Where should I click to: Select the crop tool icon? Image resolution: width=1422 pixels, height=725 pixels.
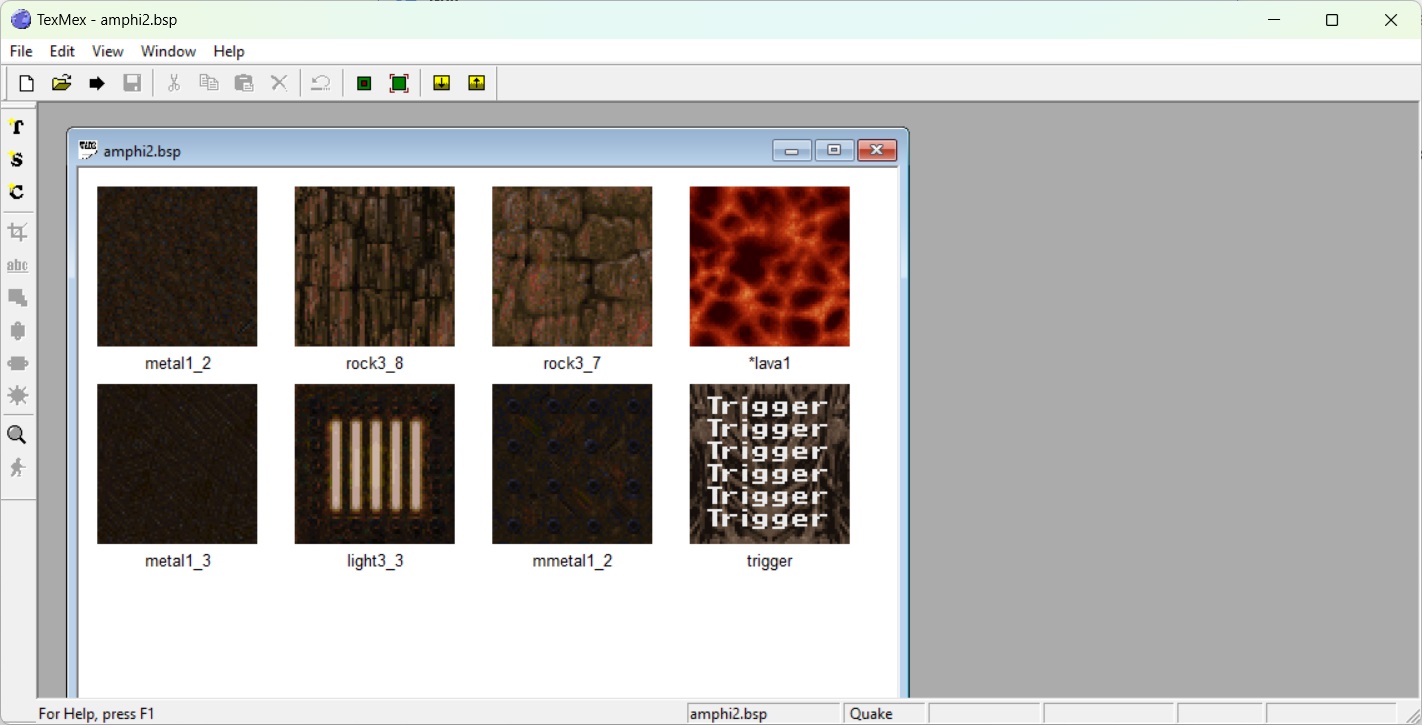point(17,233)
